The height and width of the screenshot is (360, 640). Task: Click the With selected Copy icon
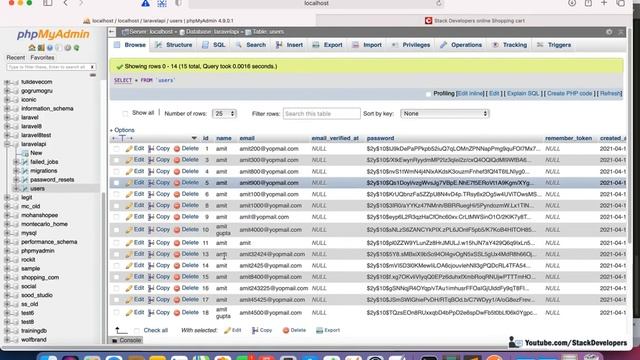point(255,330)
